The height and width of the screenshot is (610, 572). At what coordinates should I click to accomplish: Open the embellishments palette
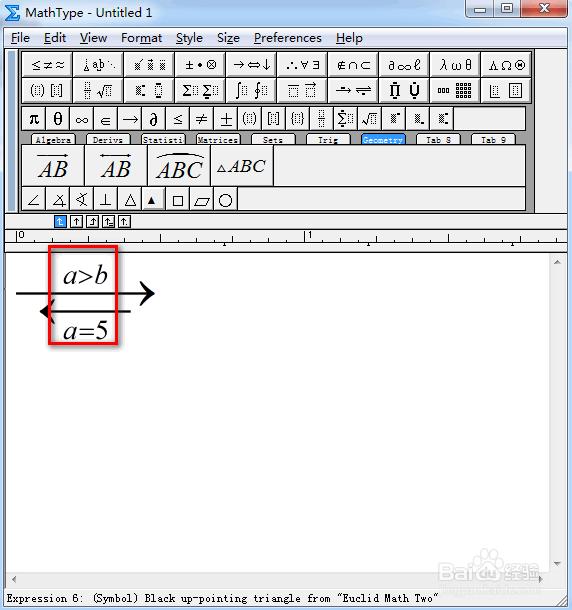coord(149,65)
